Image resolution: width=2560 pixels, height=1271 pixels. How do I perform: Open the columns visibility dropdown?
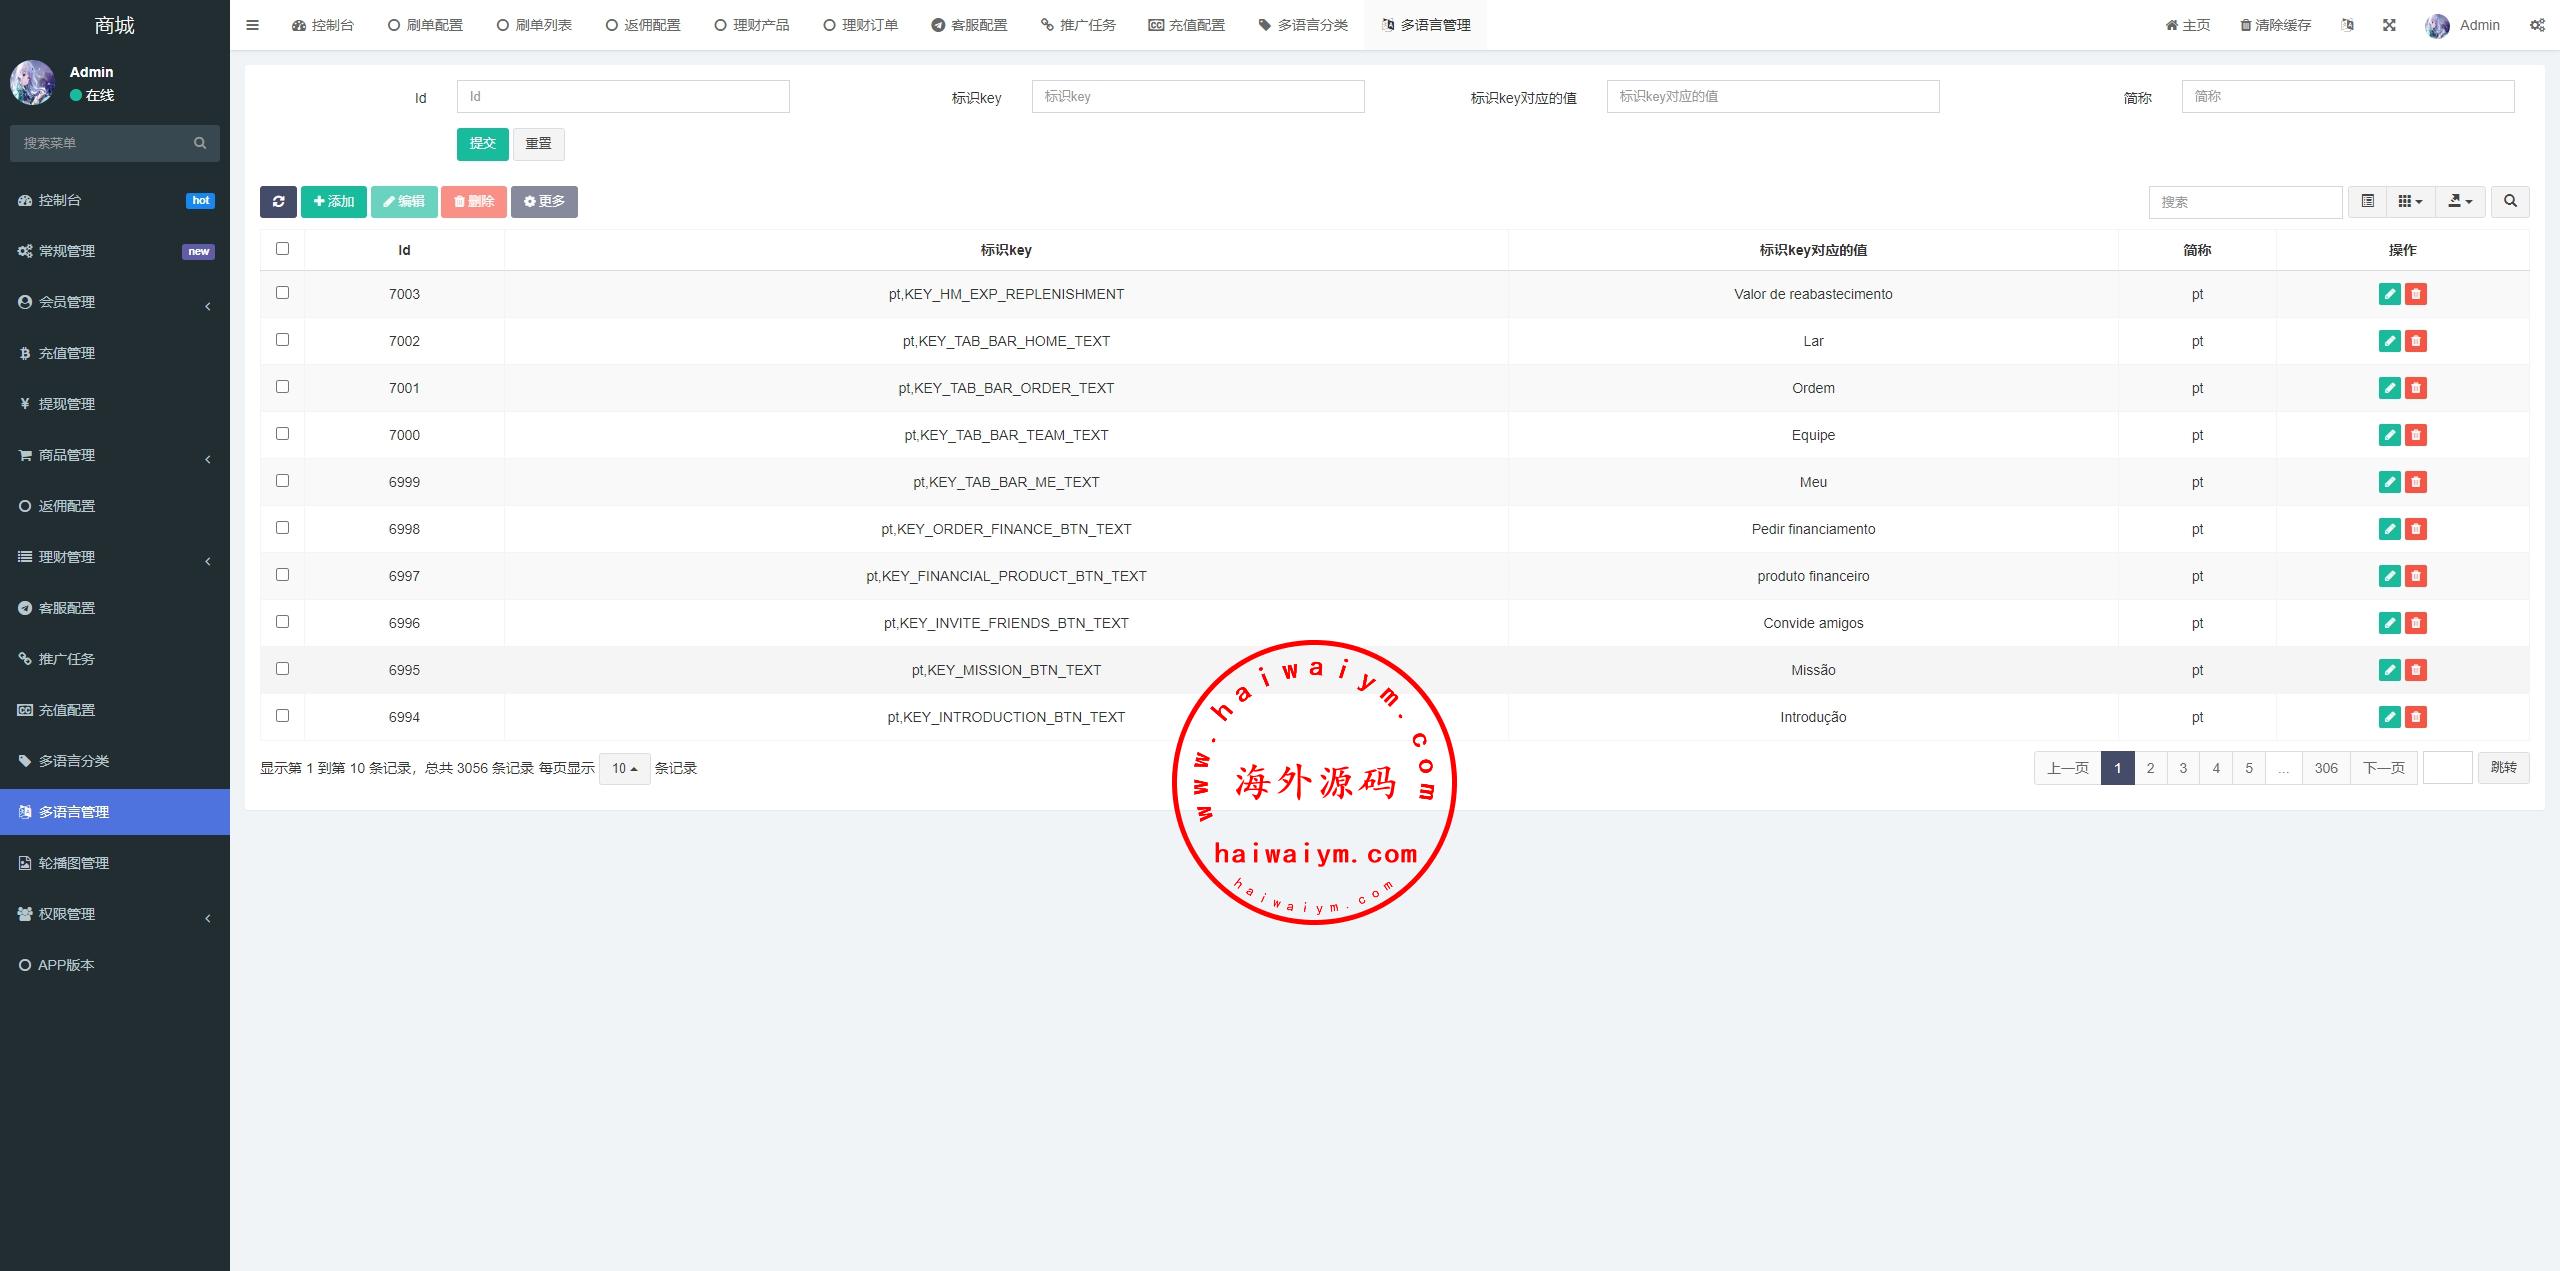pyautogui.click(x=2410, y=201)
